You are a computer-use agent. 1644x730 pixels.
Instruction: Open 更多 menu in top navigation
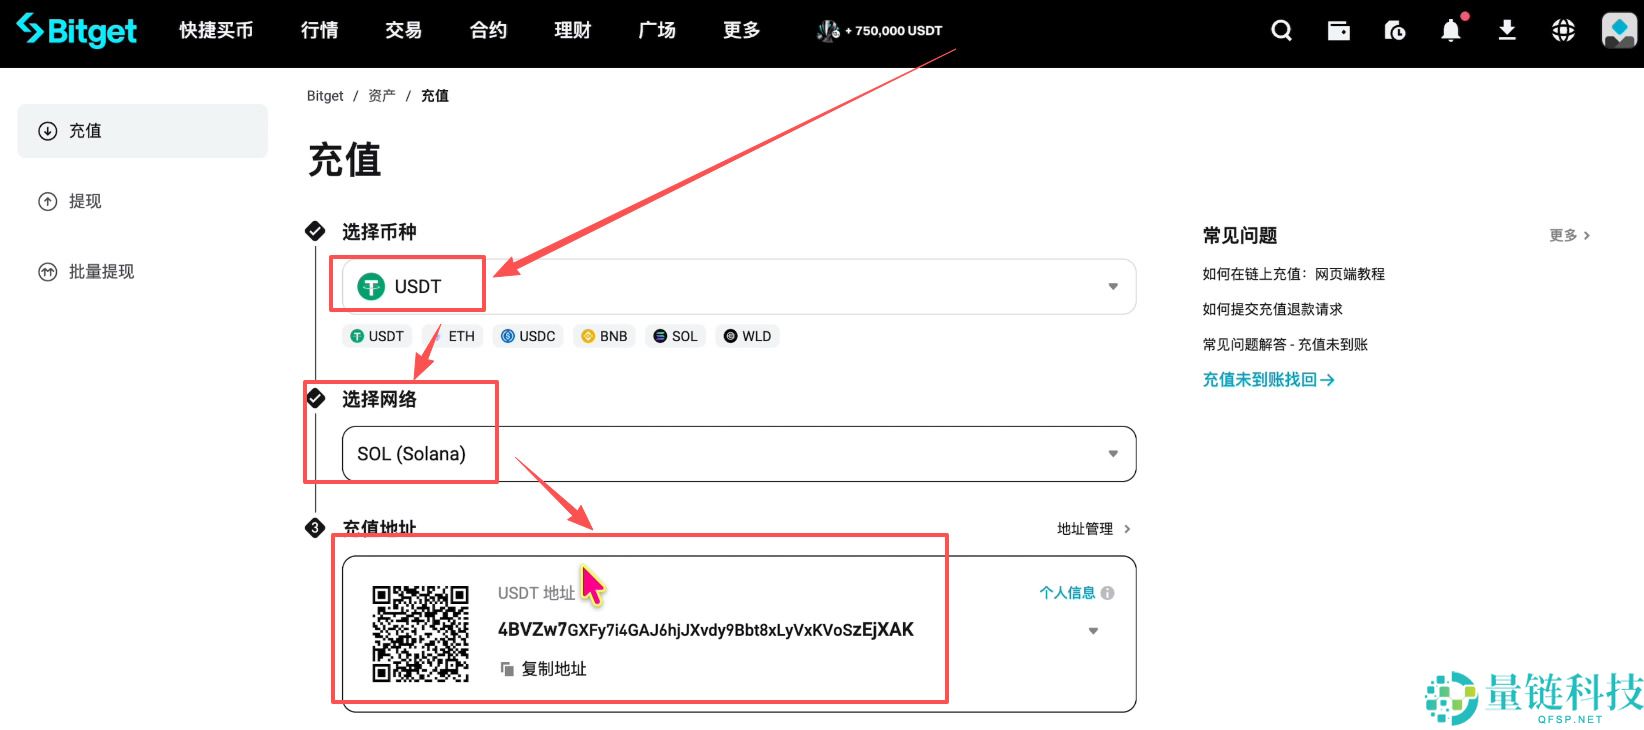pyautogui.click(x=741, y=31)
